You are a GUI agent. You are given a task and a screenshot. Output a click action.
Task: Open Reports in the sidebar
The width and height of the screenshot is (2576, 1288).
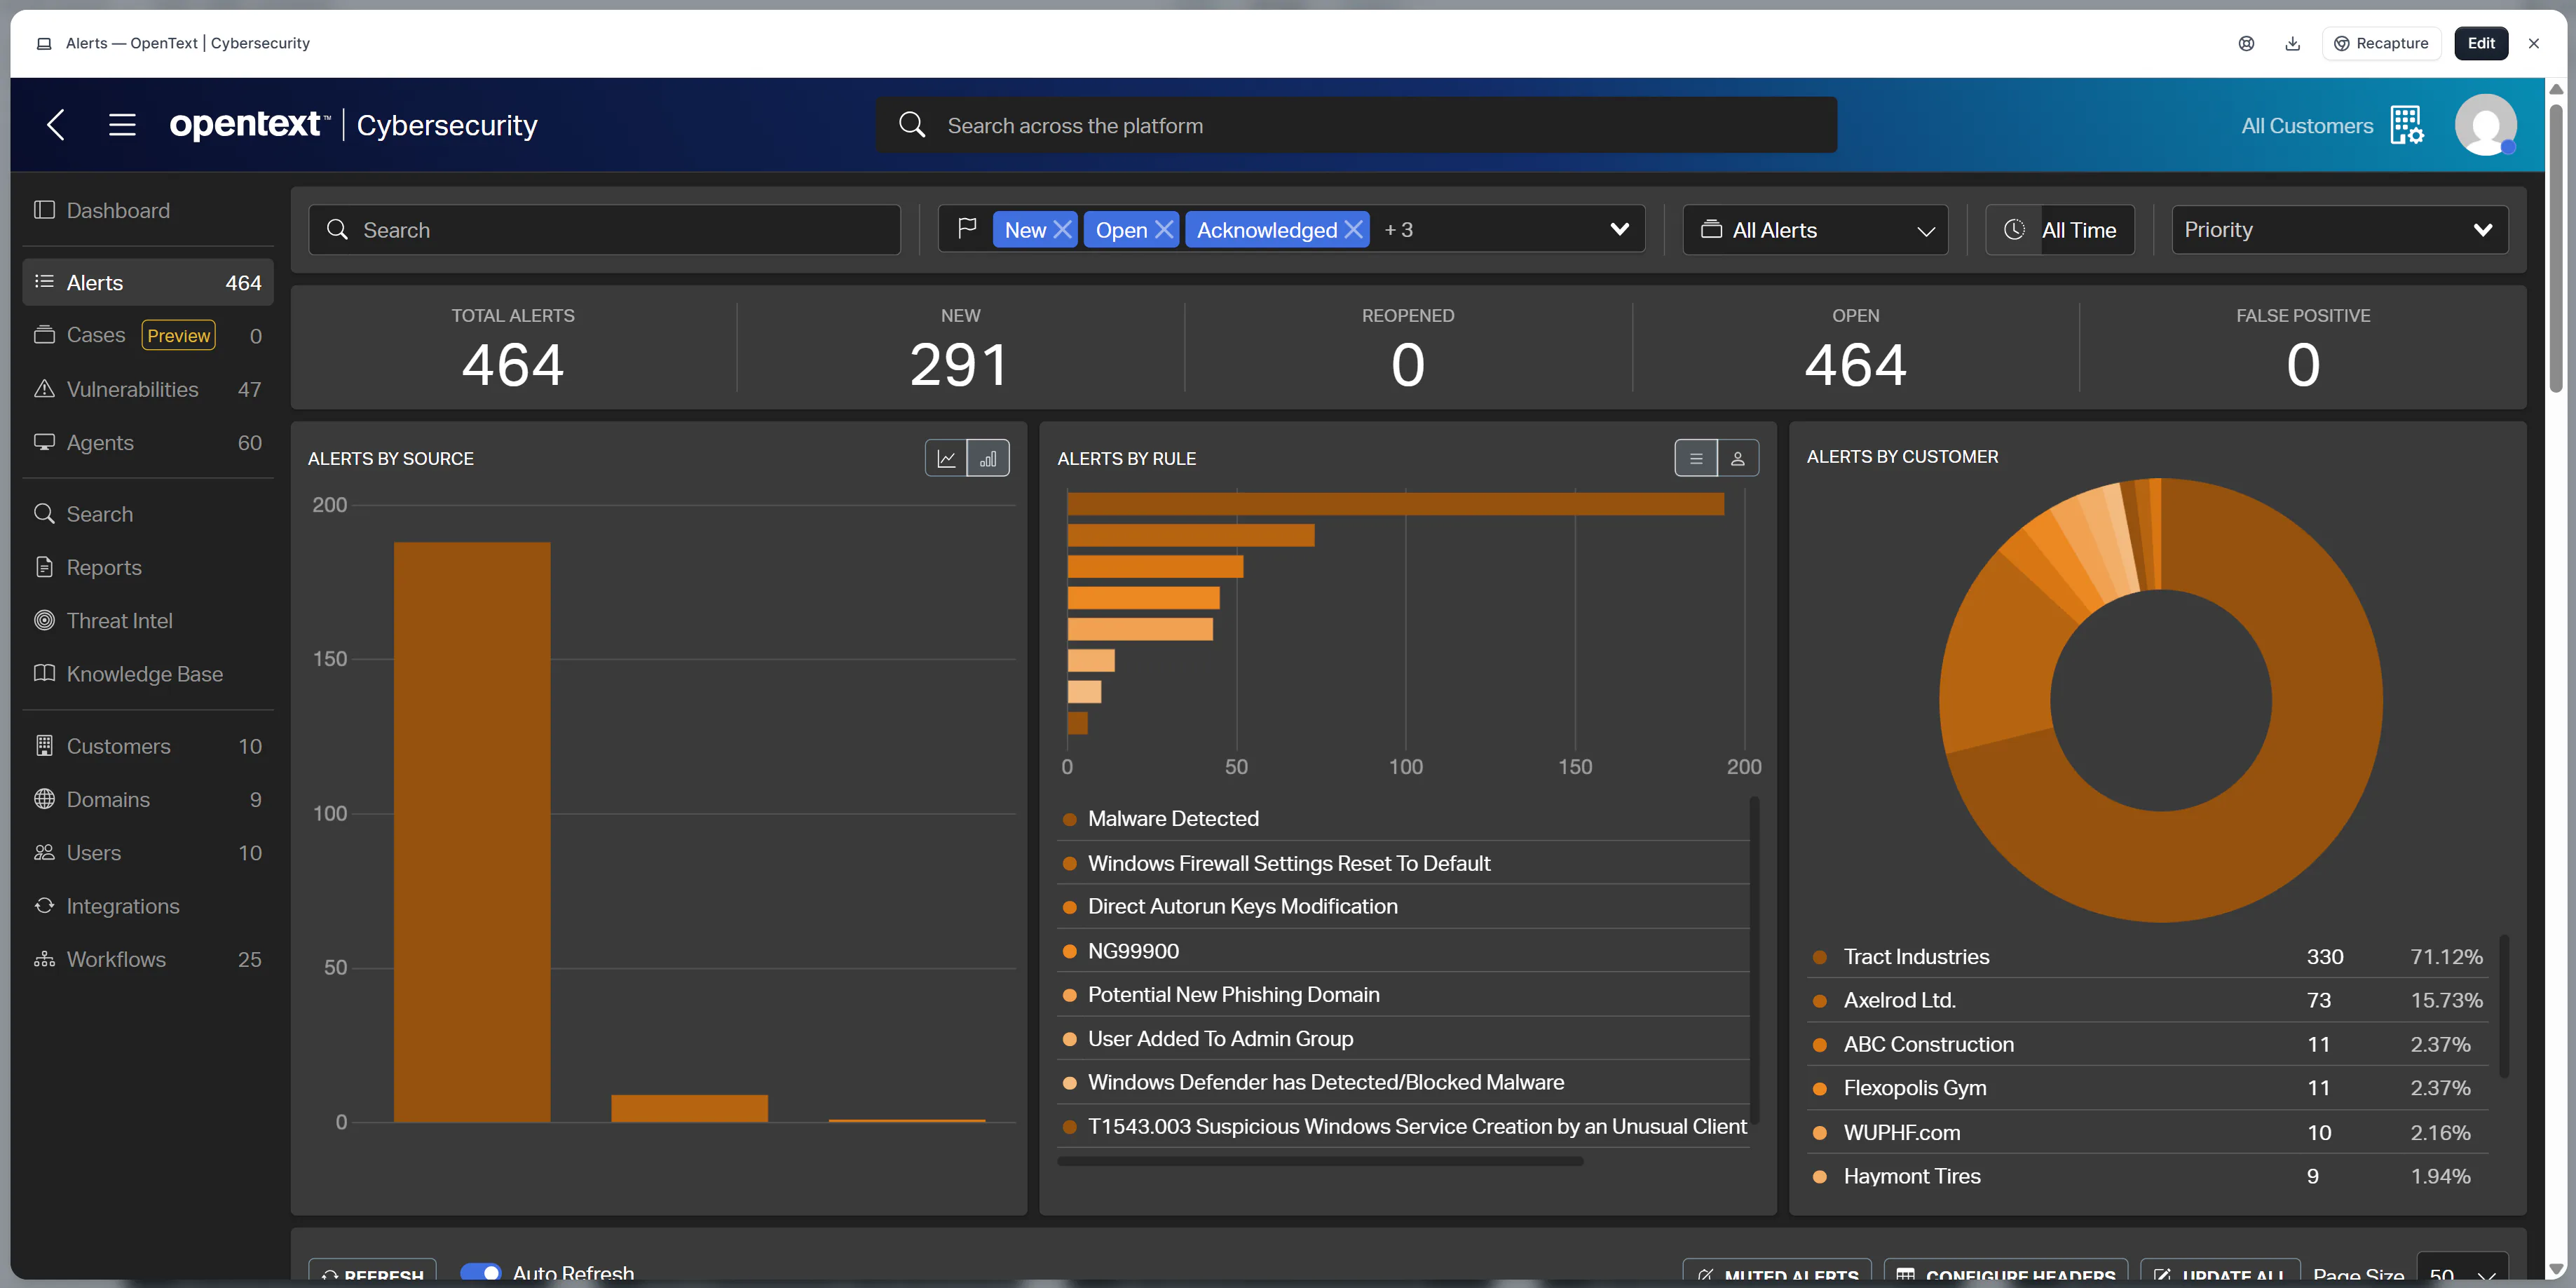click(148, 567)
